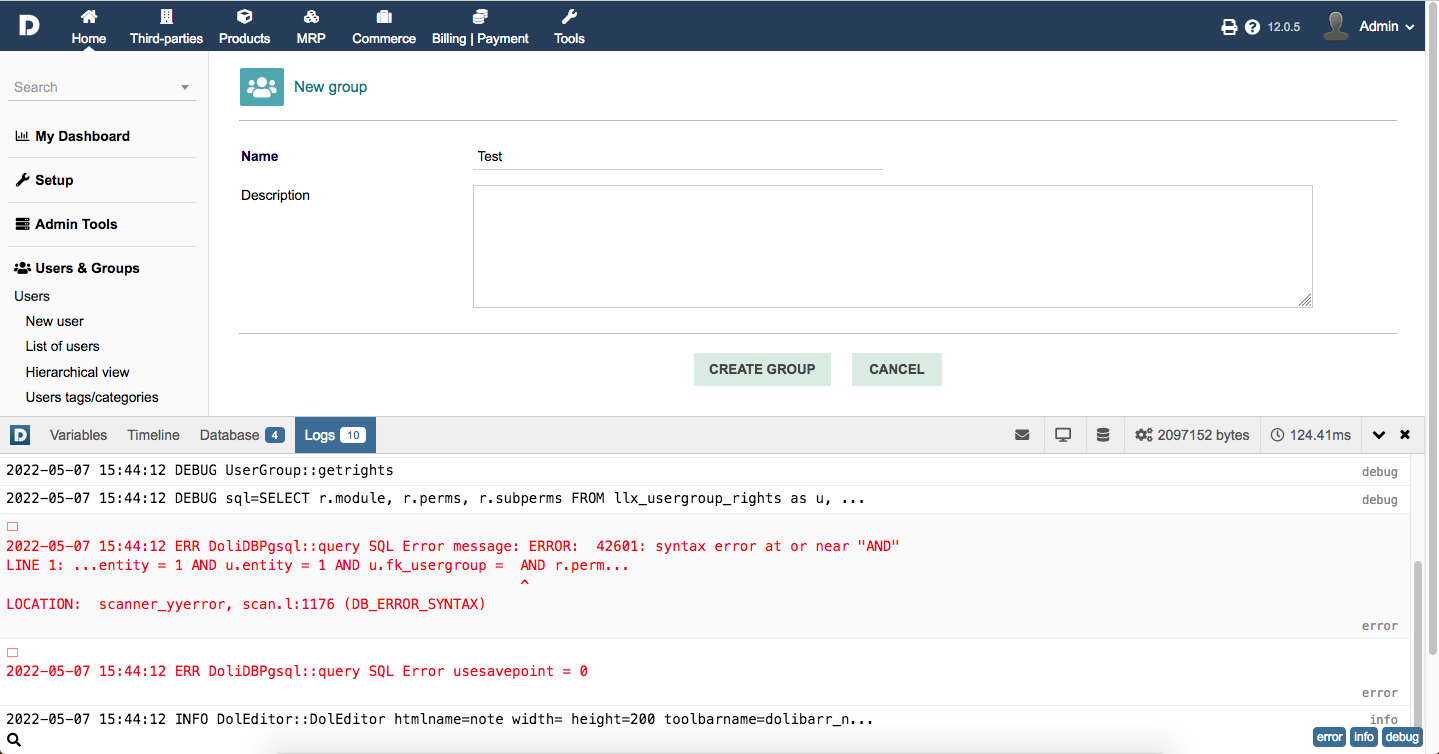Switch to the Timeline tab

pyautogui.click(x=153, y=435)
